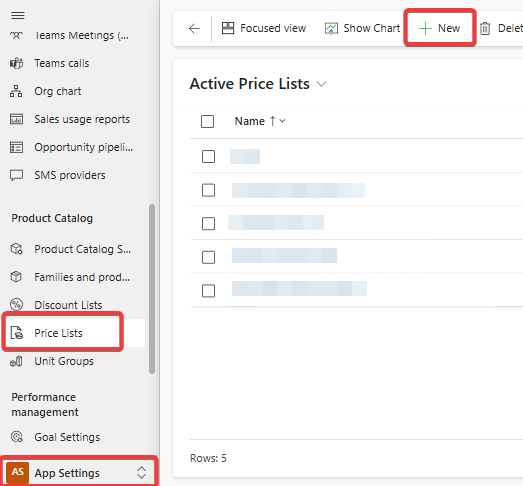Go to Discount Lists
The image size is (523, 486).
68,305
